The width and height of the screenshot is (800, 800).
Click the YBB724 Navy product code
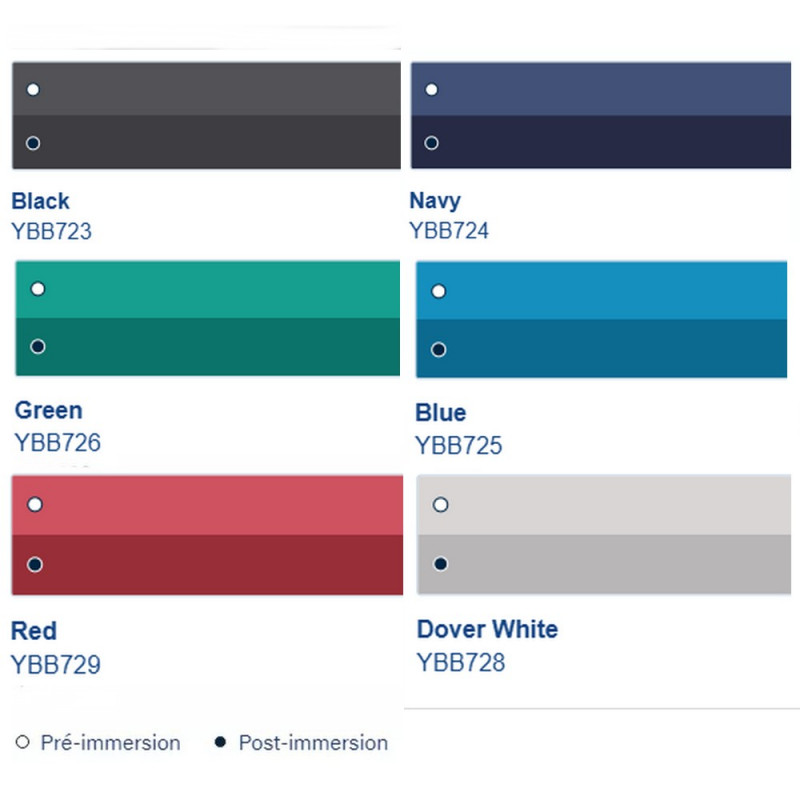pyautogui.click(x=449, y=231)
